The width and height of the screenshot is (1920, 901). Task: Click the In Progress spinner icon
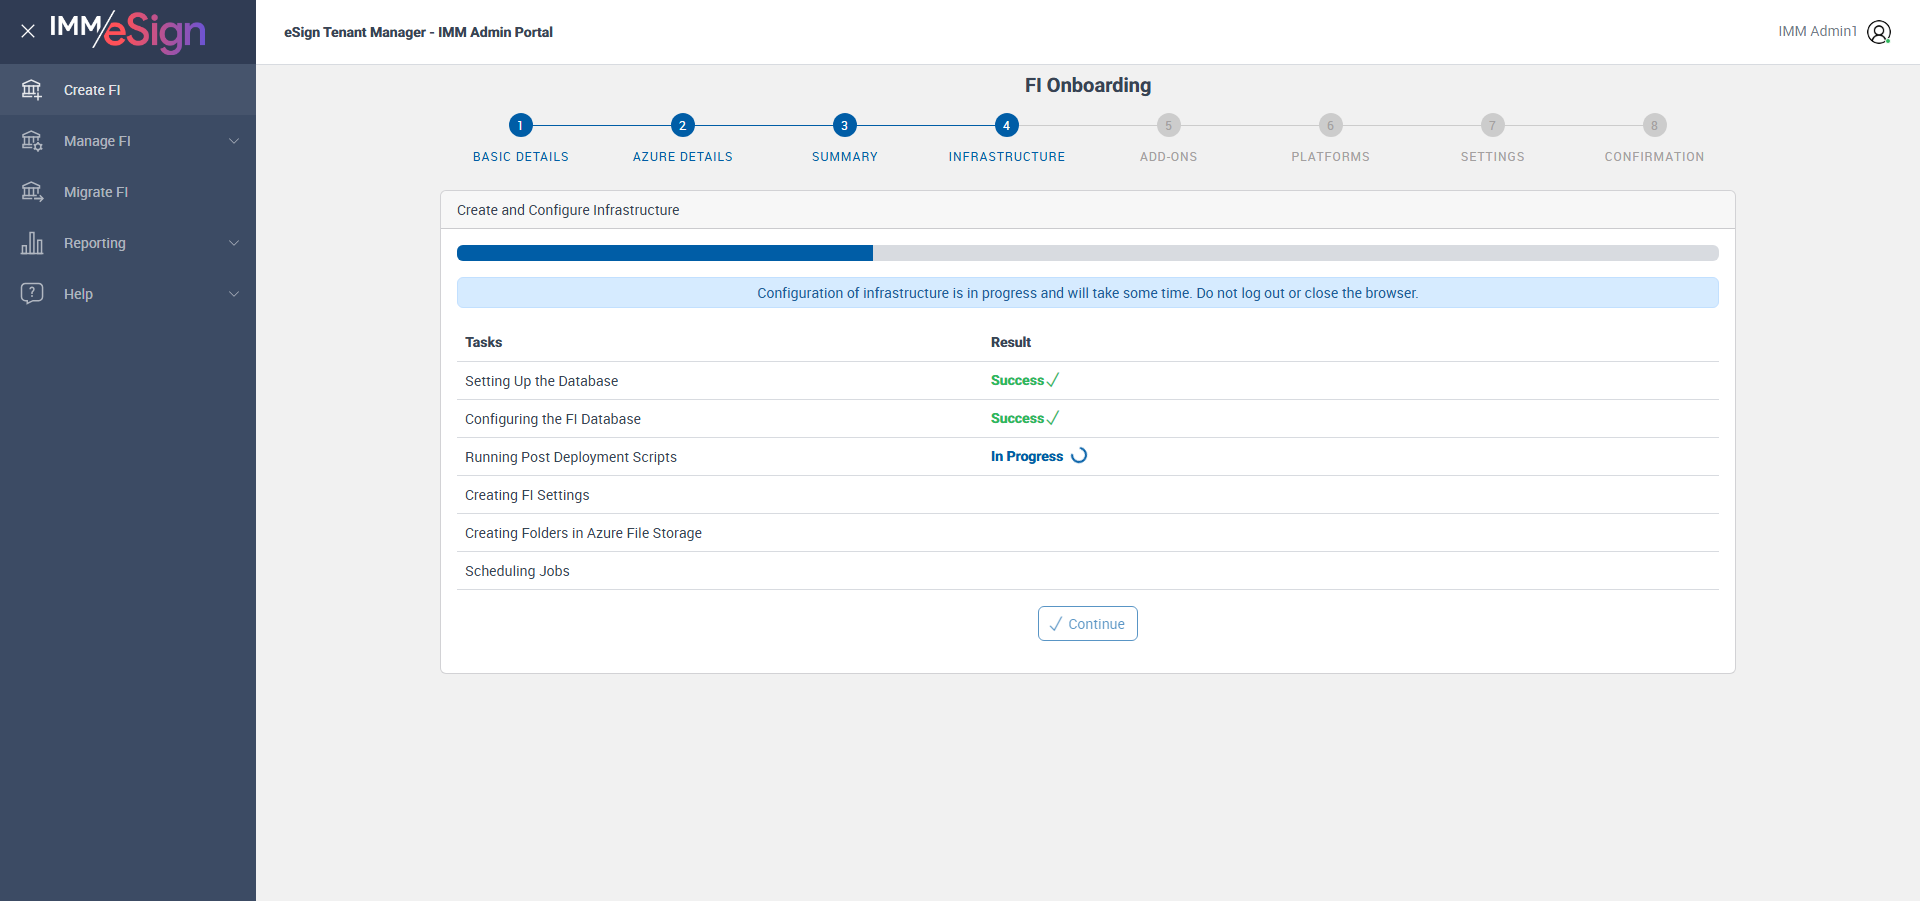[1079, 456]
